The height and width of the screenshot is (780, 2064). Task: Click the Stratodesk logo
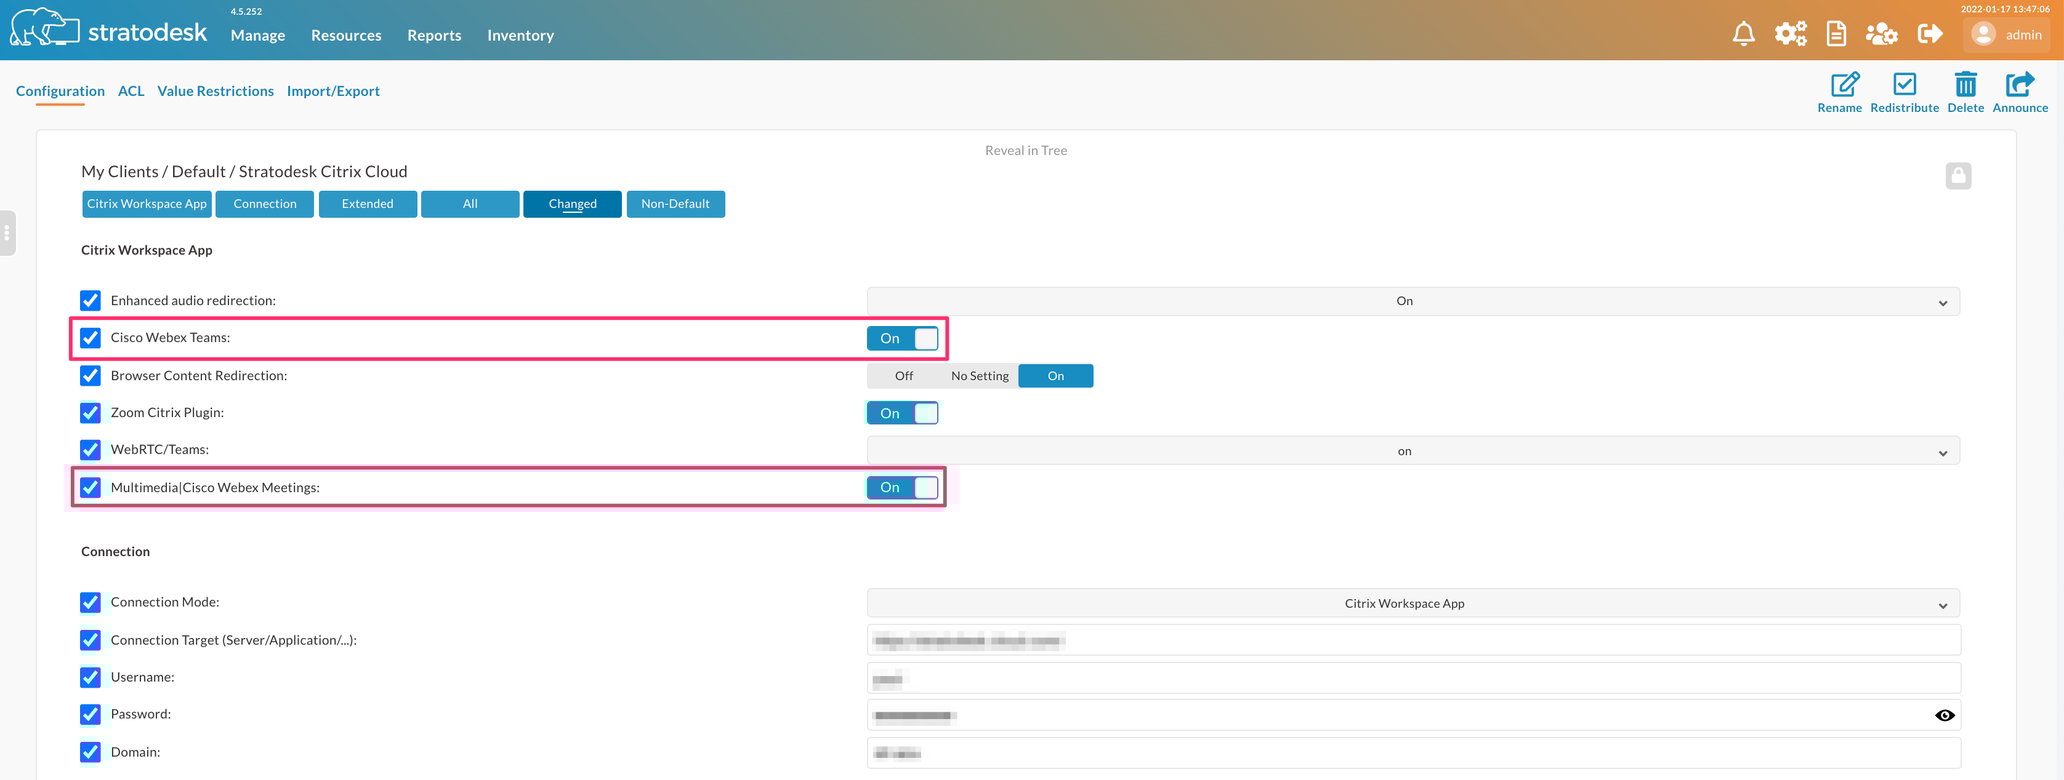point(109,29)
